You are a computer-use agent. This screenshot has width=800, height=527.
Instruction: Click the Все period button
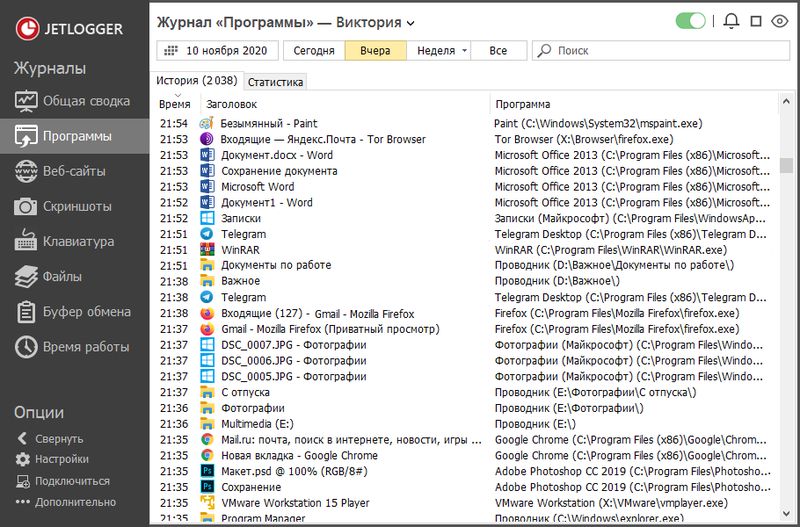point(498,50)
